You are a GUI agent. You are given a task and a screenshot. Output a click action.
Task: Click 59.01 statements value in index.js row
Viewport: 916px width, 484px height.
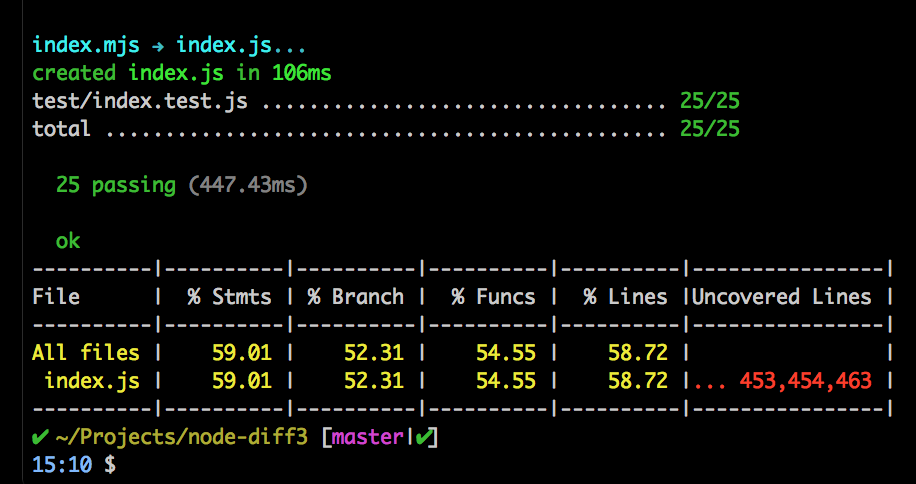click(x=241, y=381)
